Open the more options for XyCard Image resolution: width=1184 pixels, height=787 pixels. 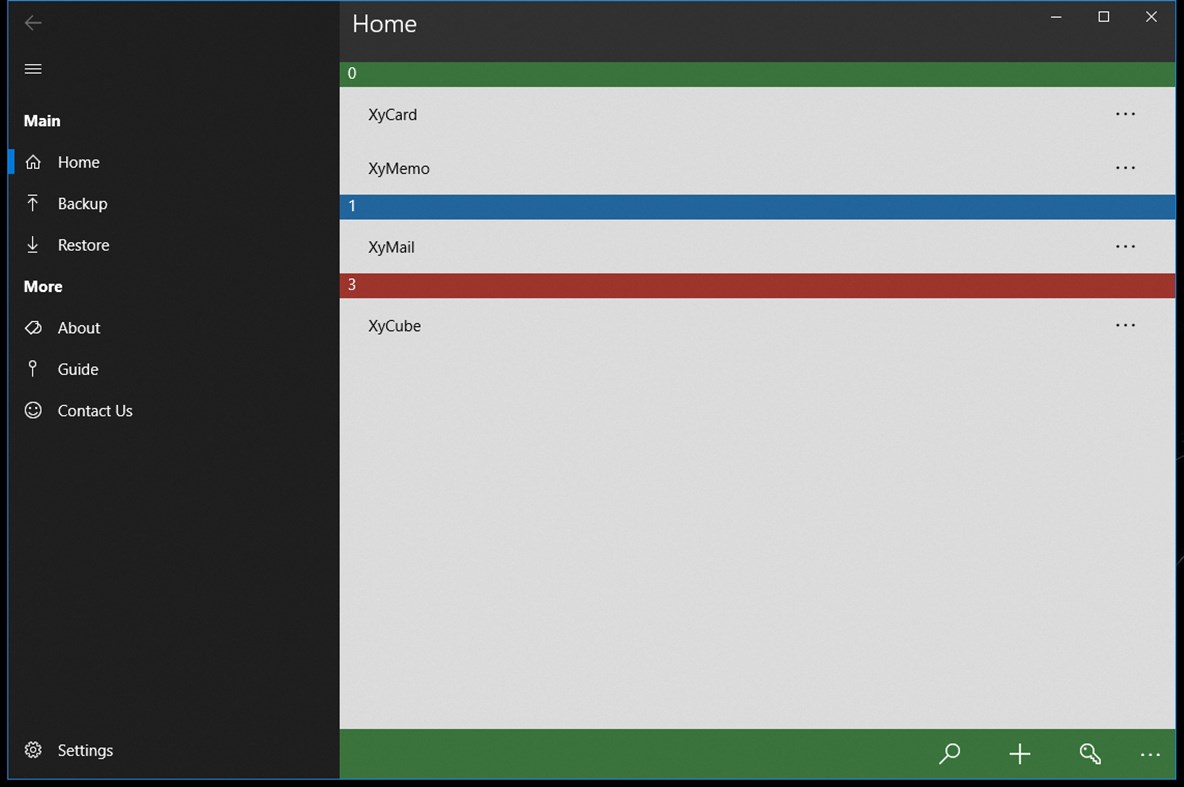[1125, 114]
